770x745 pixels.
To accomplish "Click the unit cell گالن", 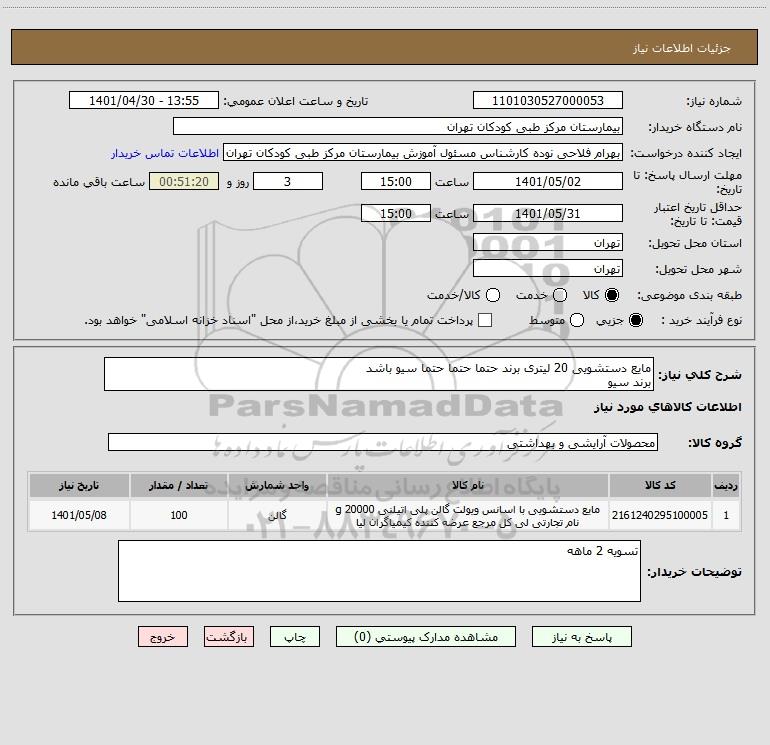I will tap(277, 515).
